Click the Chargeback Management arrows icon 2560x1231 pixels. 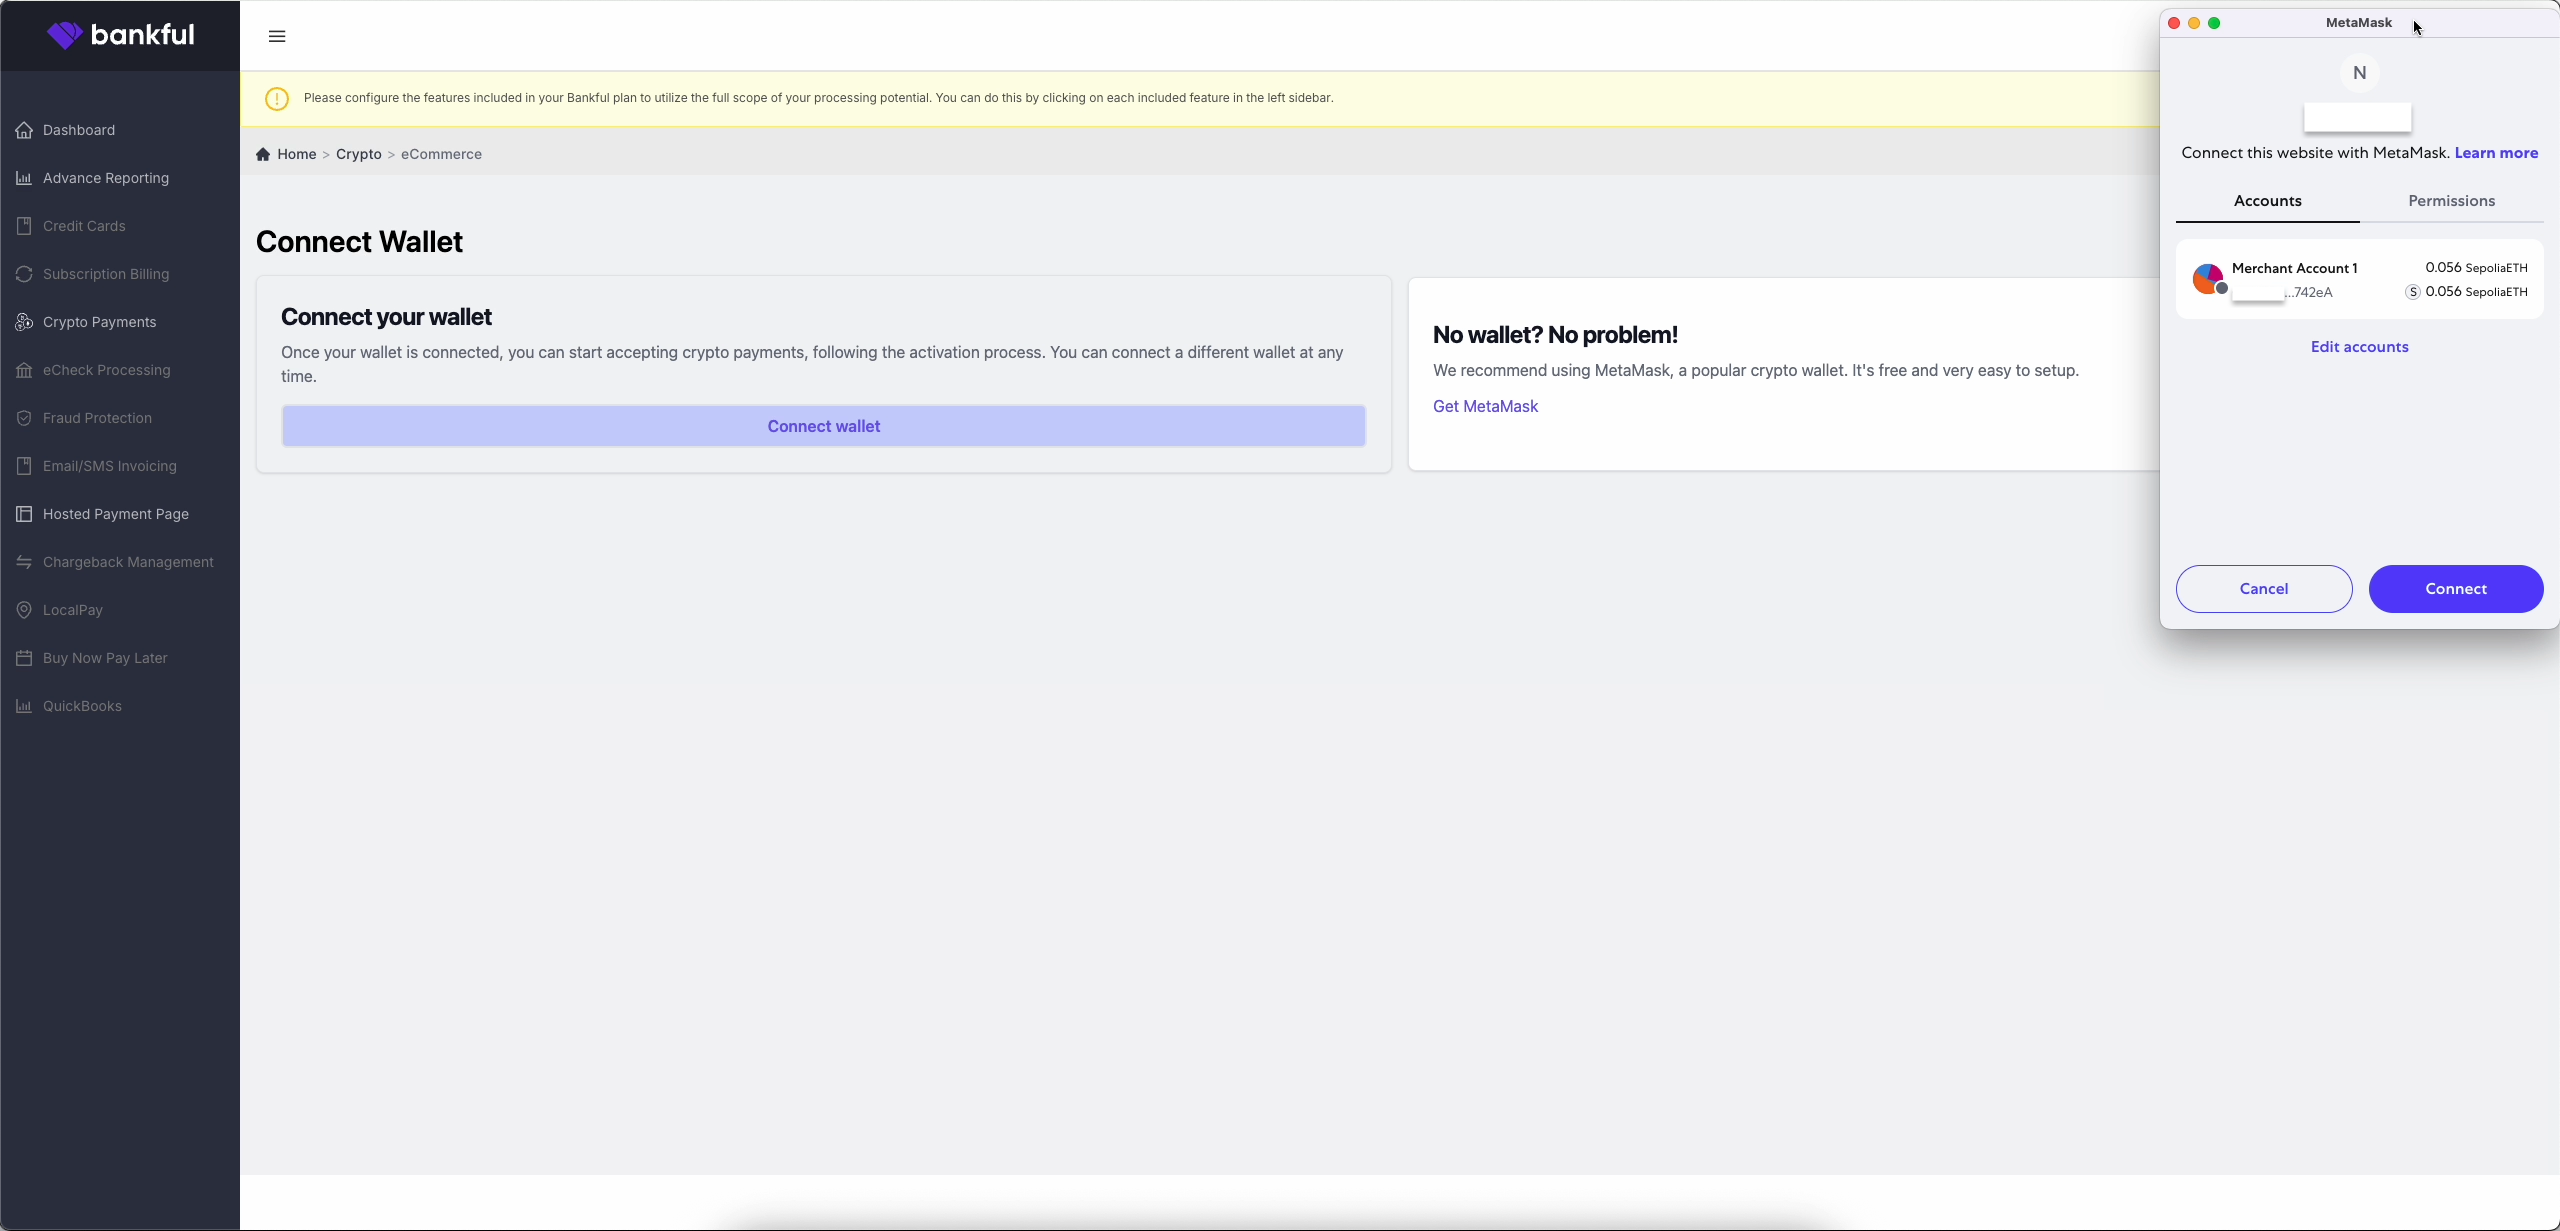[x=24, y=562]
